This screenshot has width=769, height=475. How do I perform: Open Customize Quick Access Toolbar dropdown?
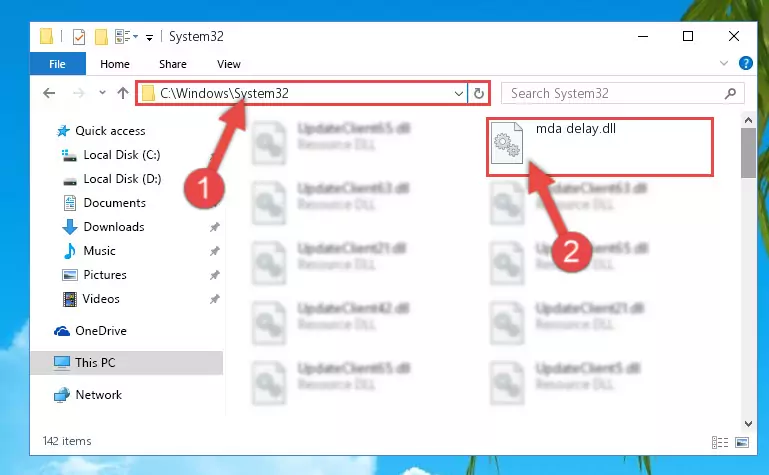(x=149, y=37)
